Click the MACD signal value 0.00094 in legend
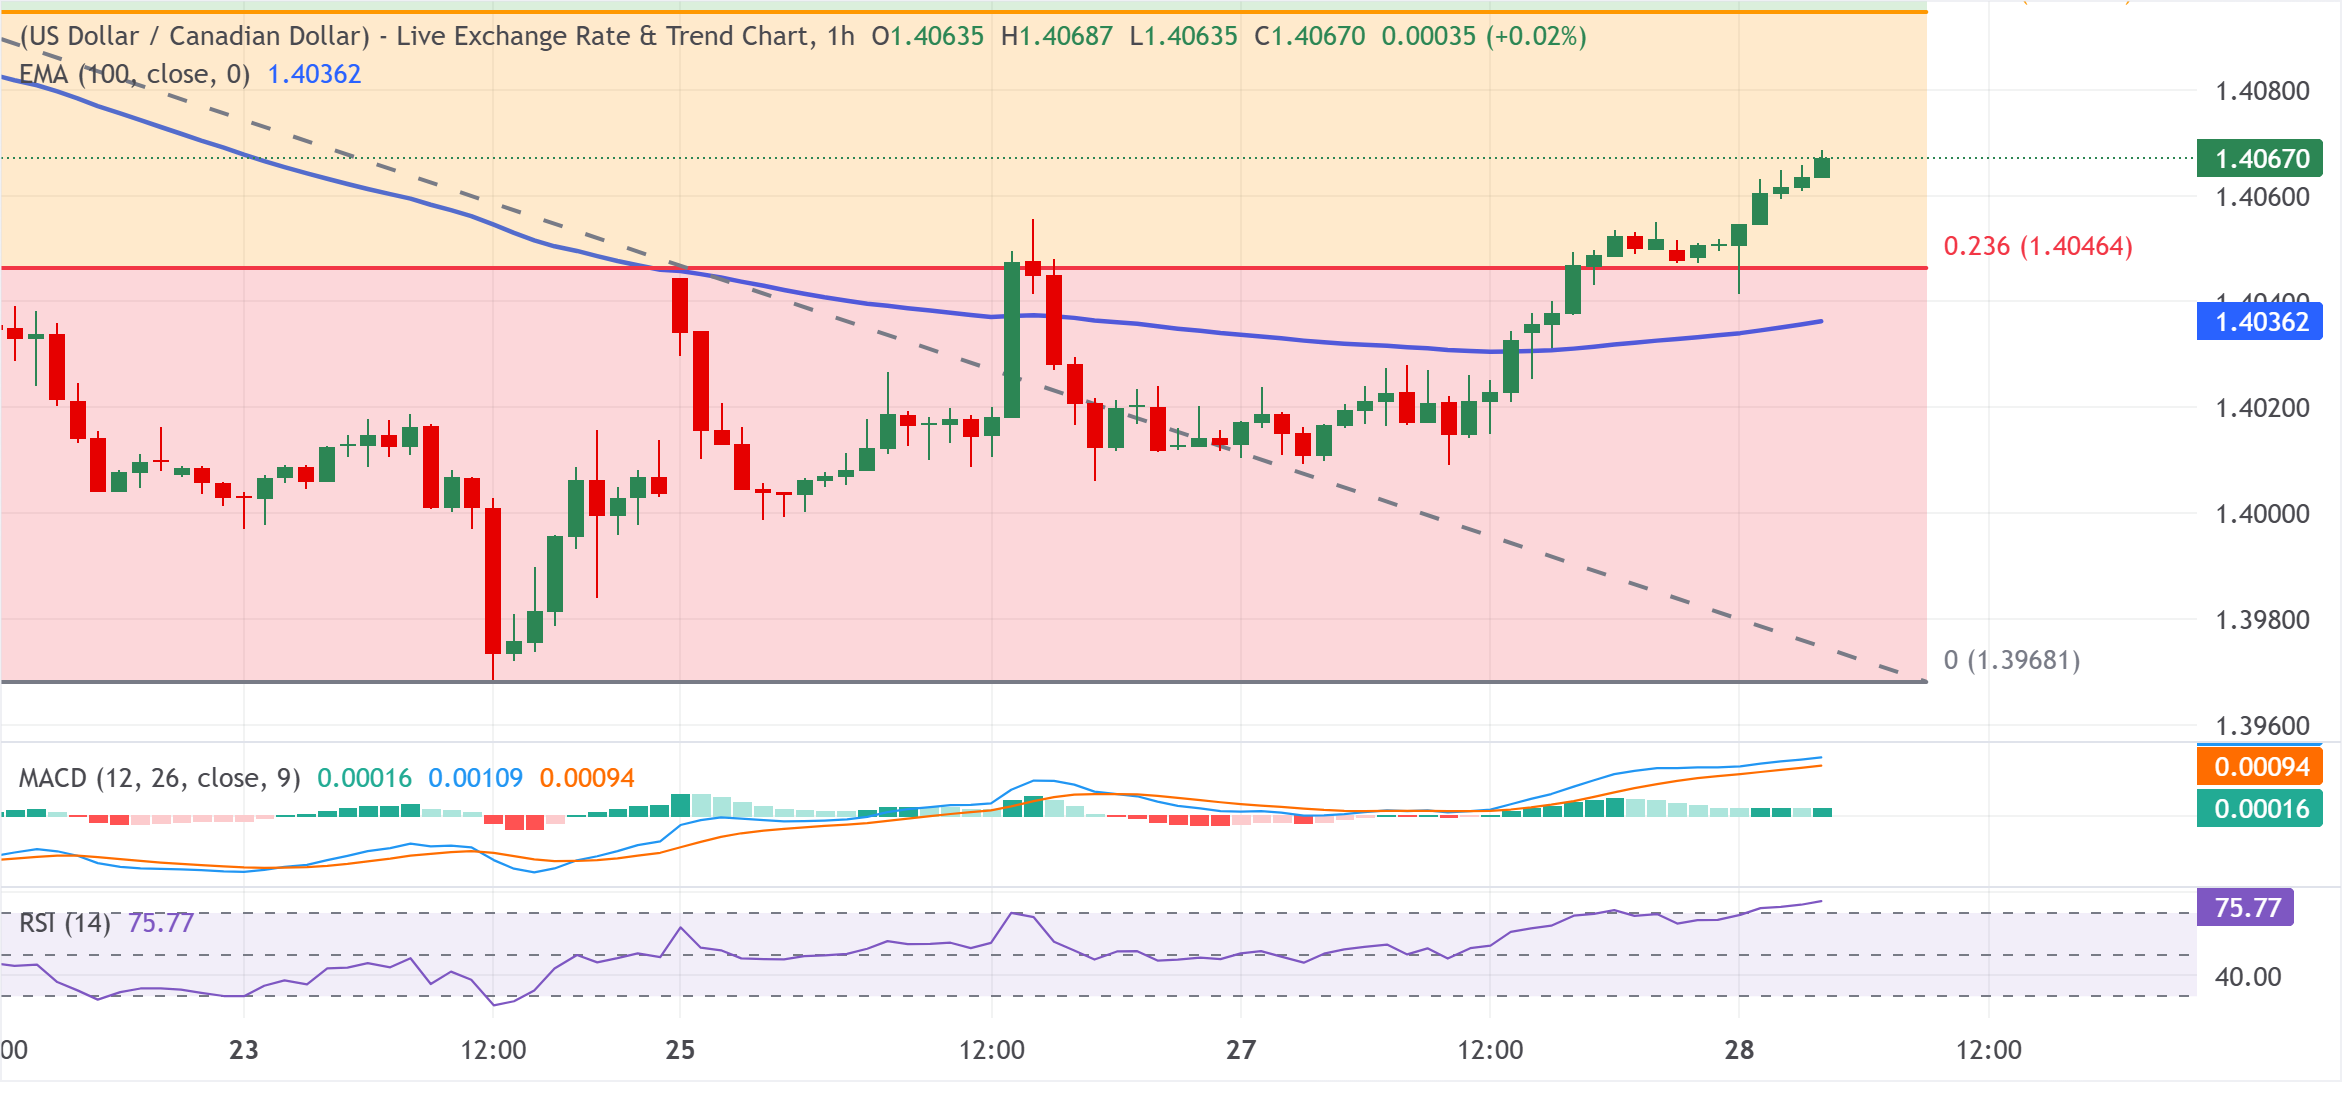Image resolution: width=2342 pixels, height=1108 pixels. pyautogui.click(x=587, y=778)
